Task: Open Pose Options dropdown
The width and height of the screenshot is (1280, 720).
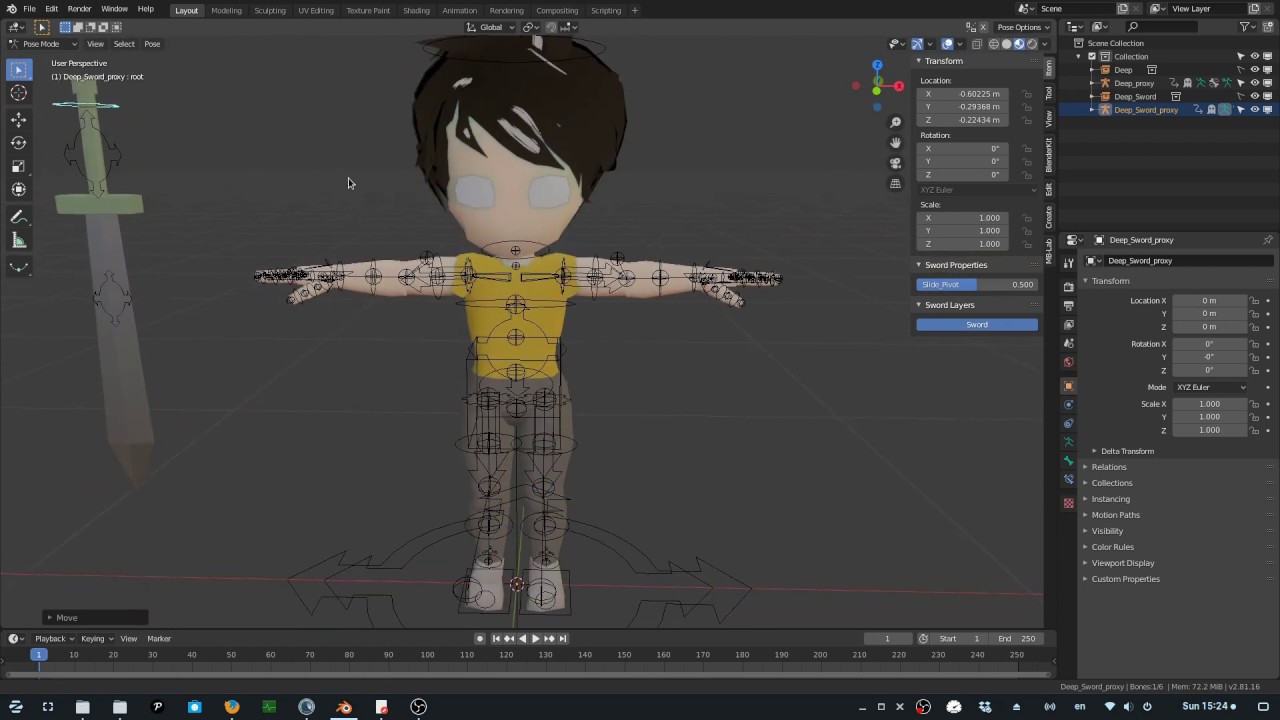Action: [x=1022, y=27]
